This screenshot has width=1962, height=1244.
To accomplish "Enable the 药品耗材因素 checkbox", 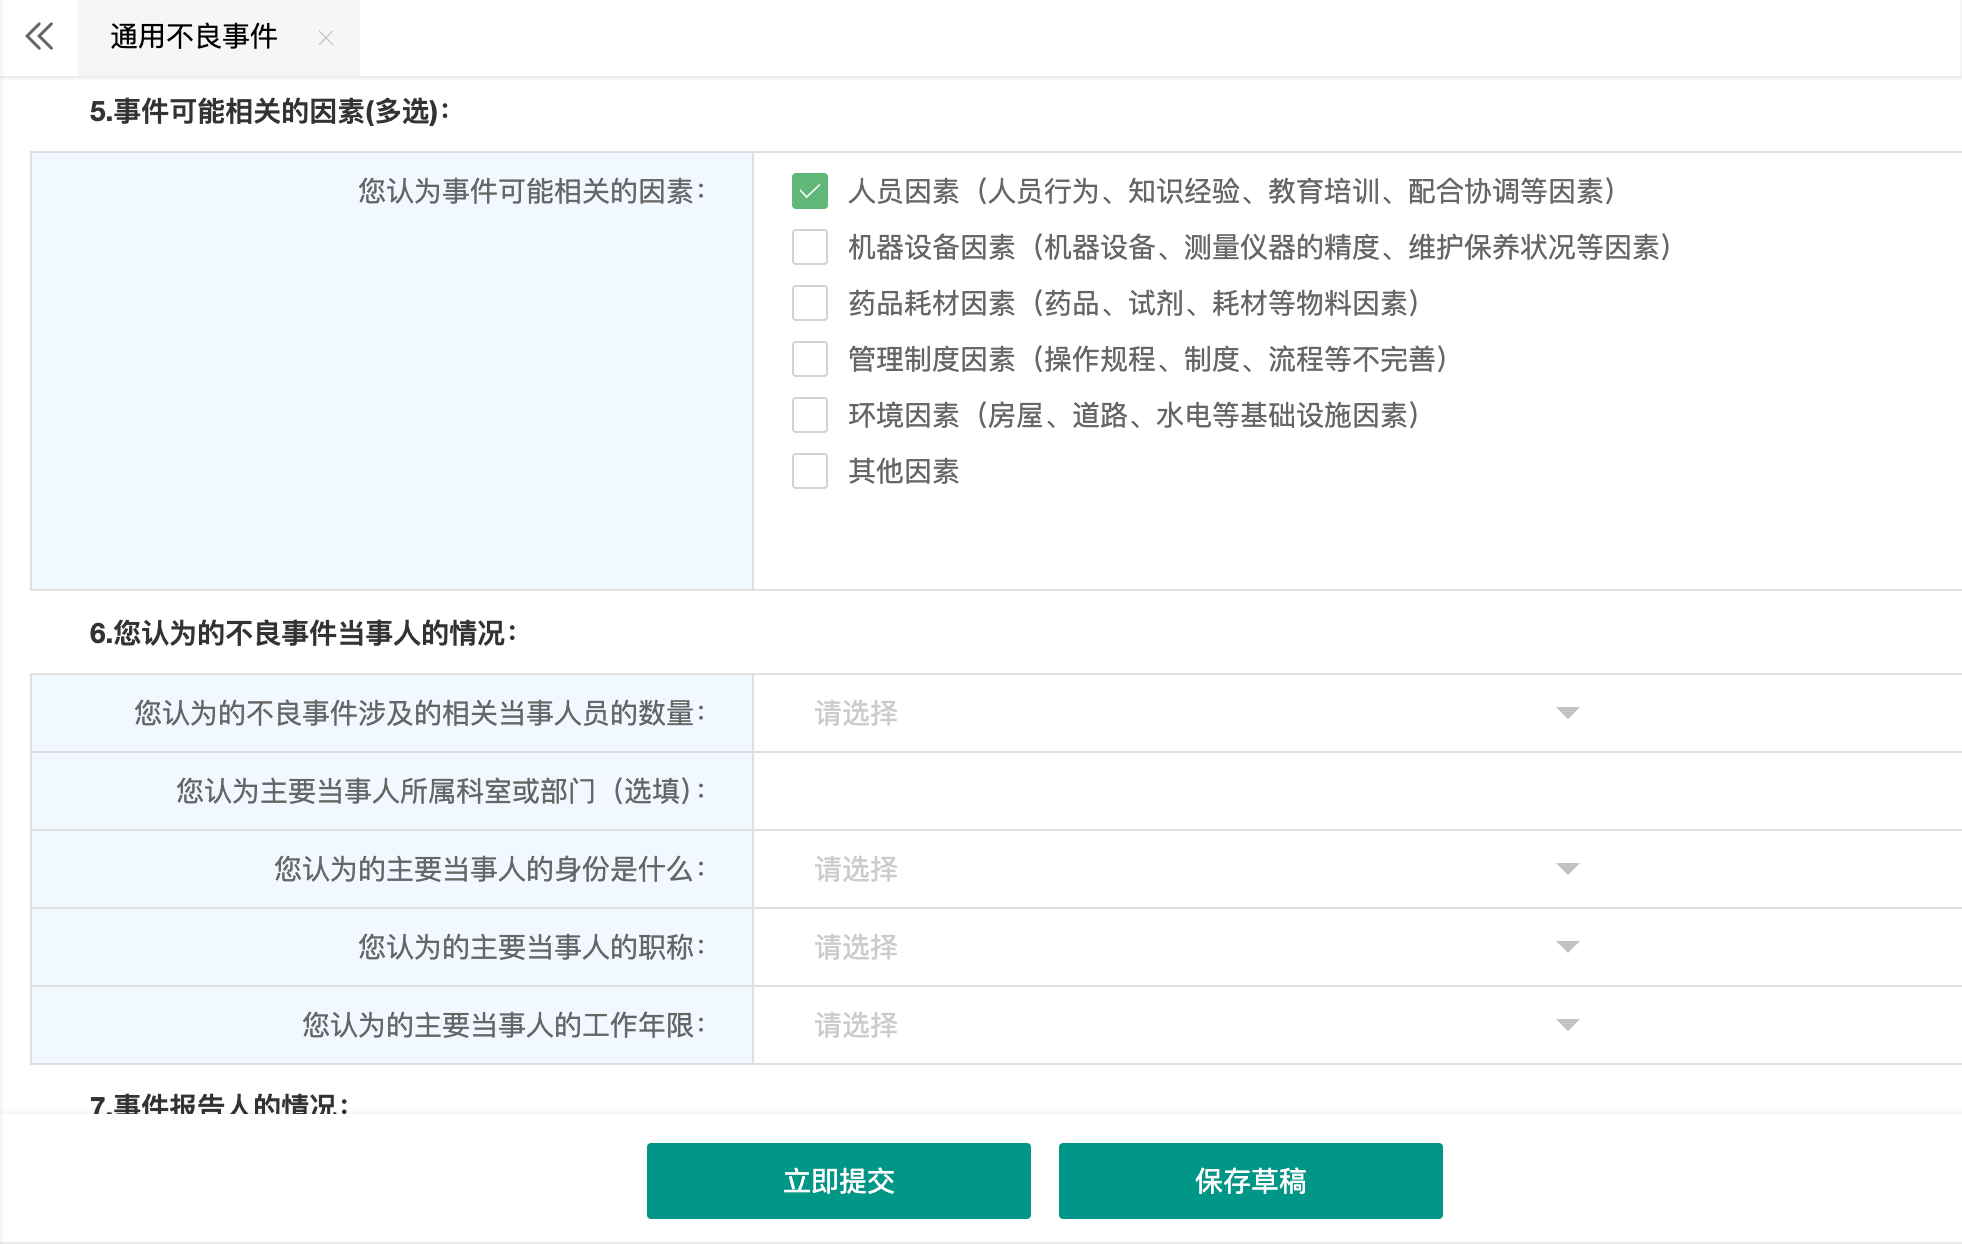I will coord(810,304).
